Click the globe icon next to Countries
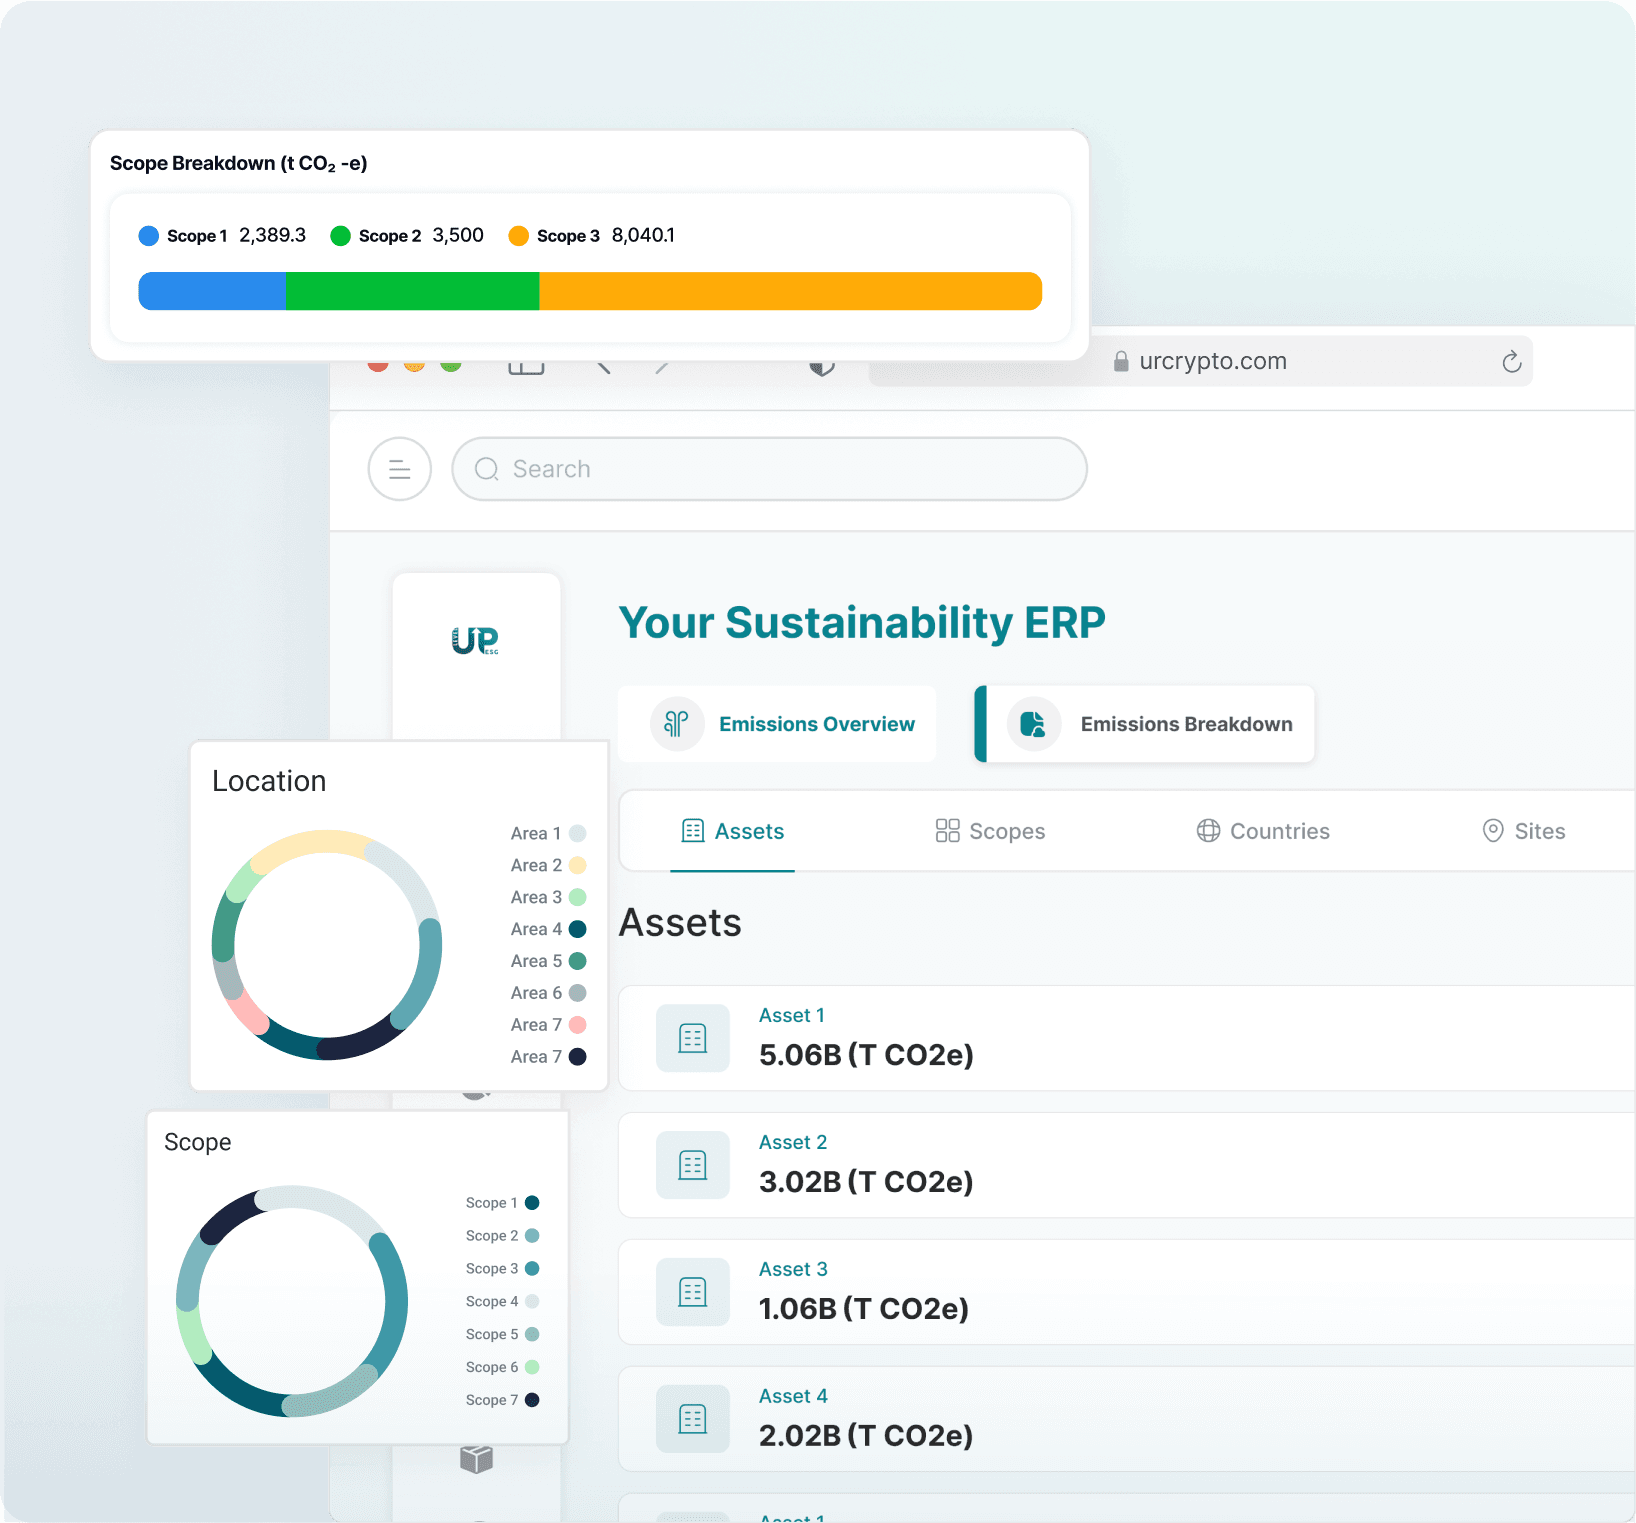The image size is (1636, 1523). tap(1208, 831)
